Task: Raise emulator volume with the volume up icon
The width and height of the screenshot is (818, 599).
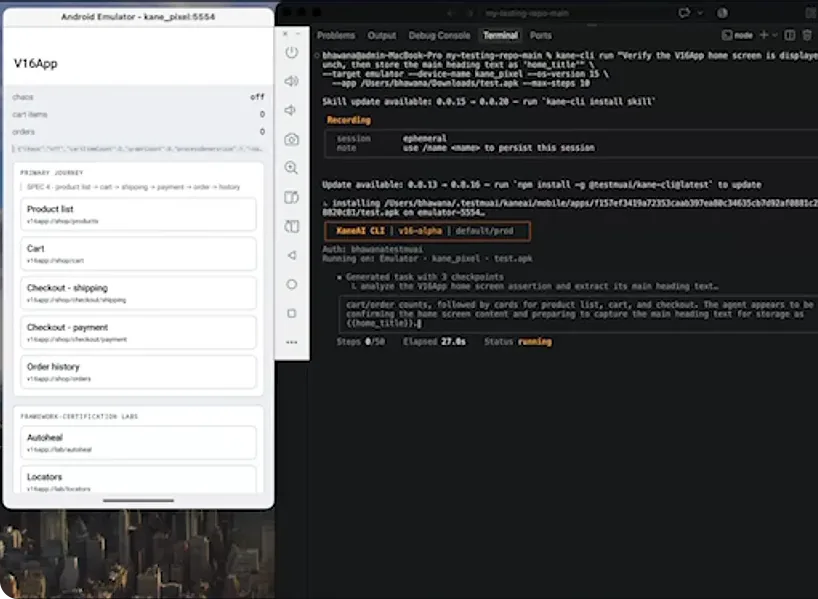Action: tap(292, 81)
